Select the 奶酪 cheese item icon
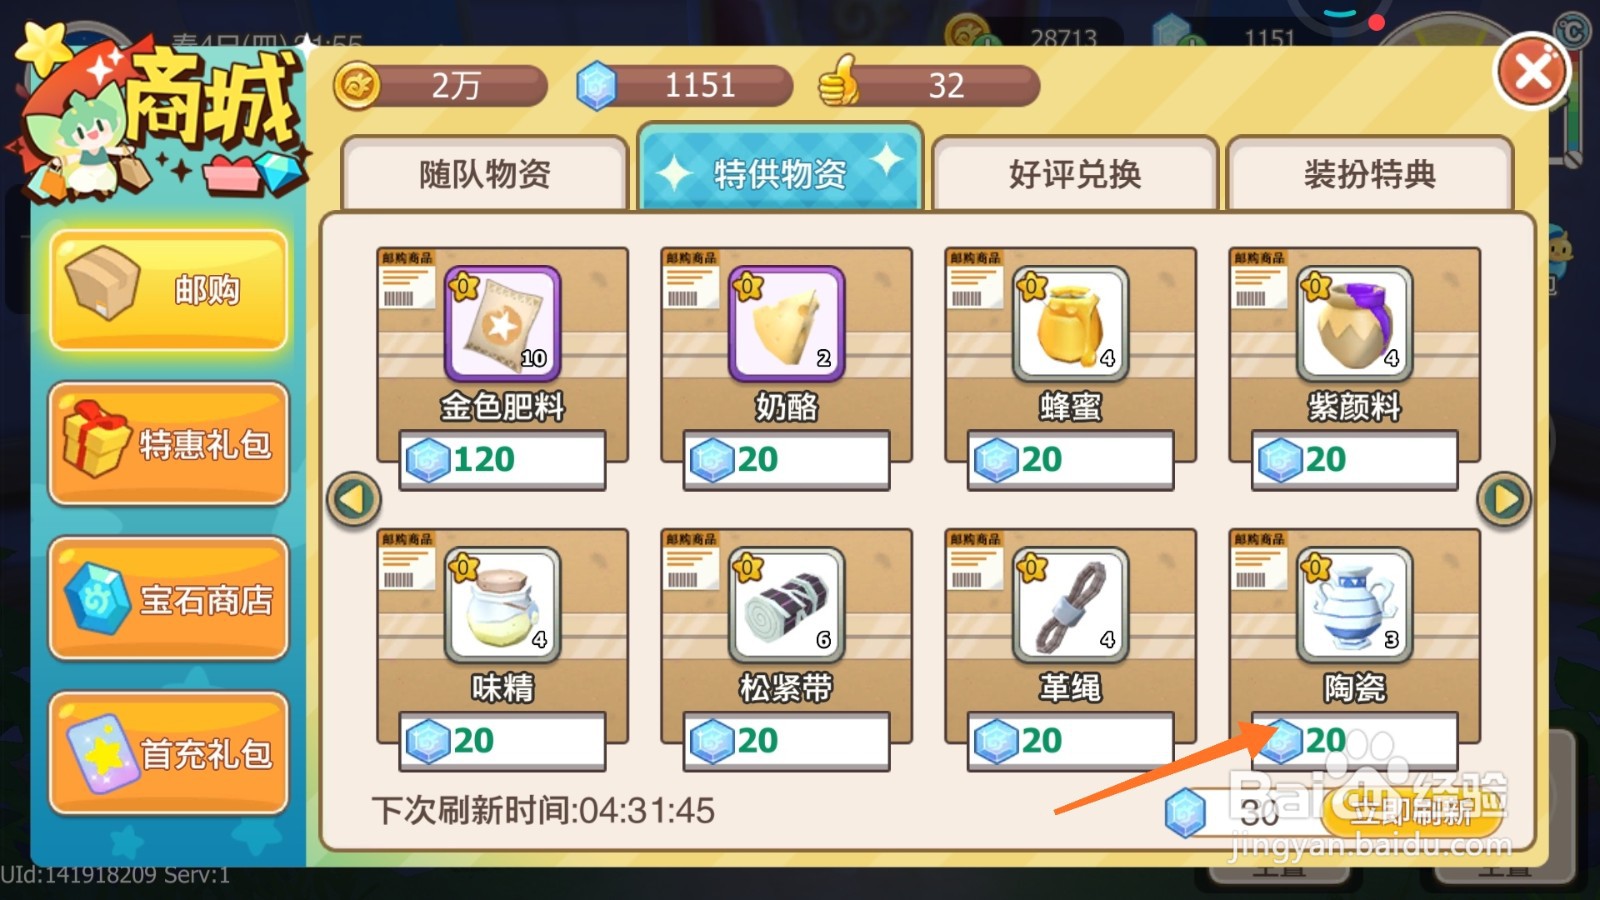 coord(786,323)
